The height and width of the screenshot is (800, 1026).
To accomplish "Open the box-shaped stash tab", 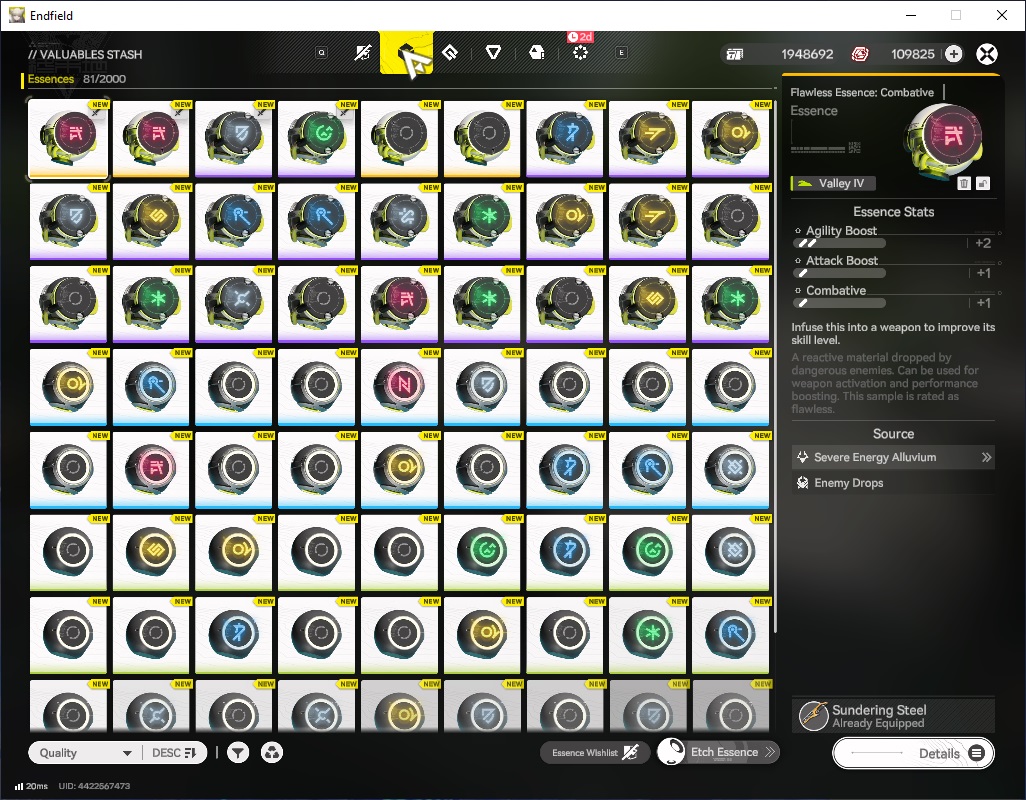I will pyautogui.click(x=537, y=52).
